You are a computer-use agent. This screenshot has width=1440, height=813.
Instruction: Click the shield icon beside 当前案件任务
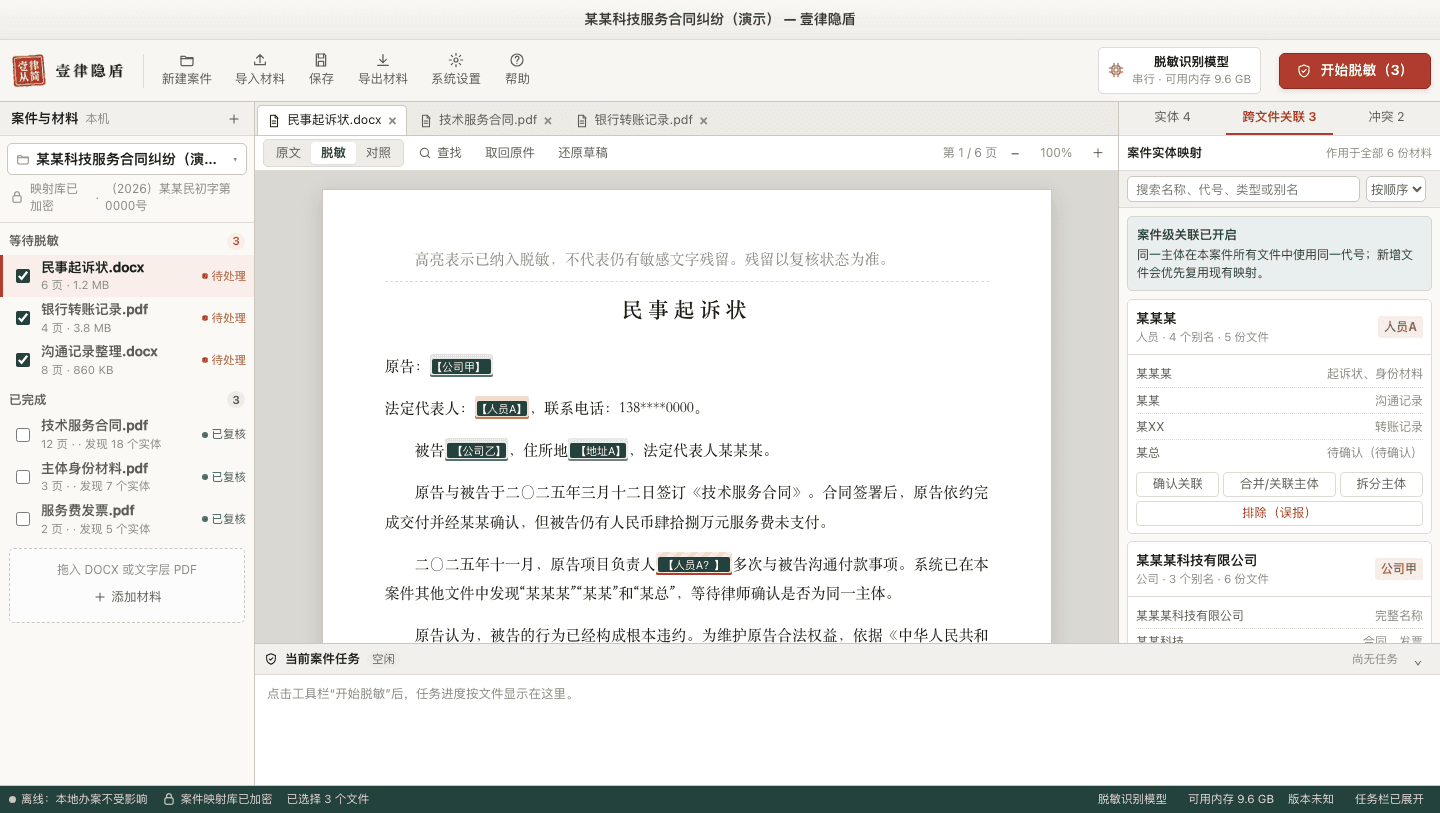click(271, 659)
